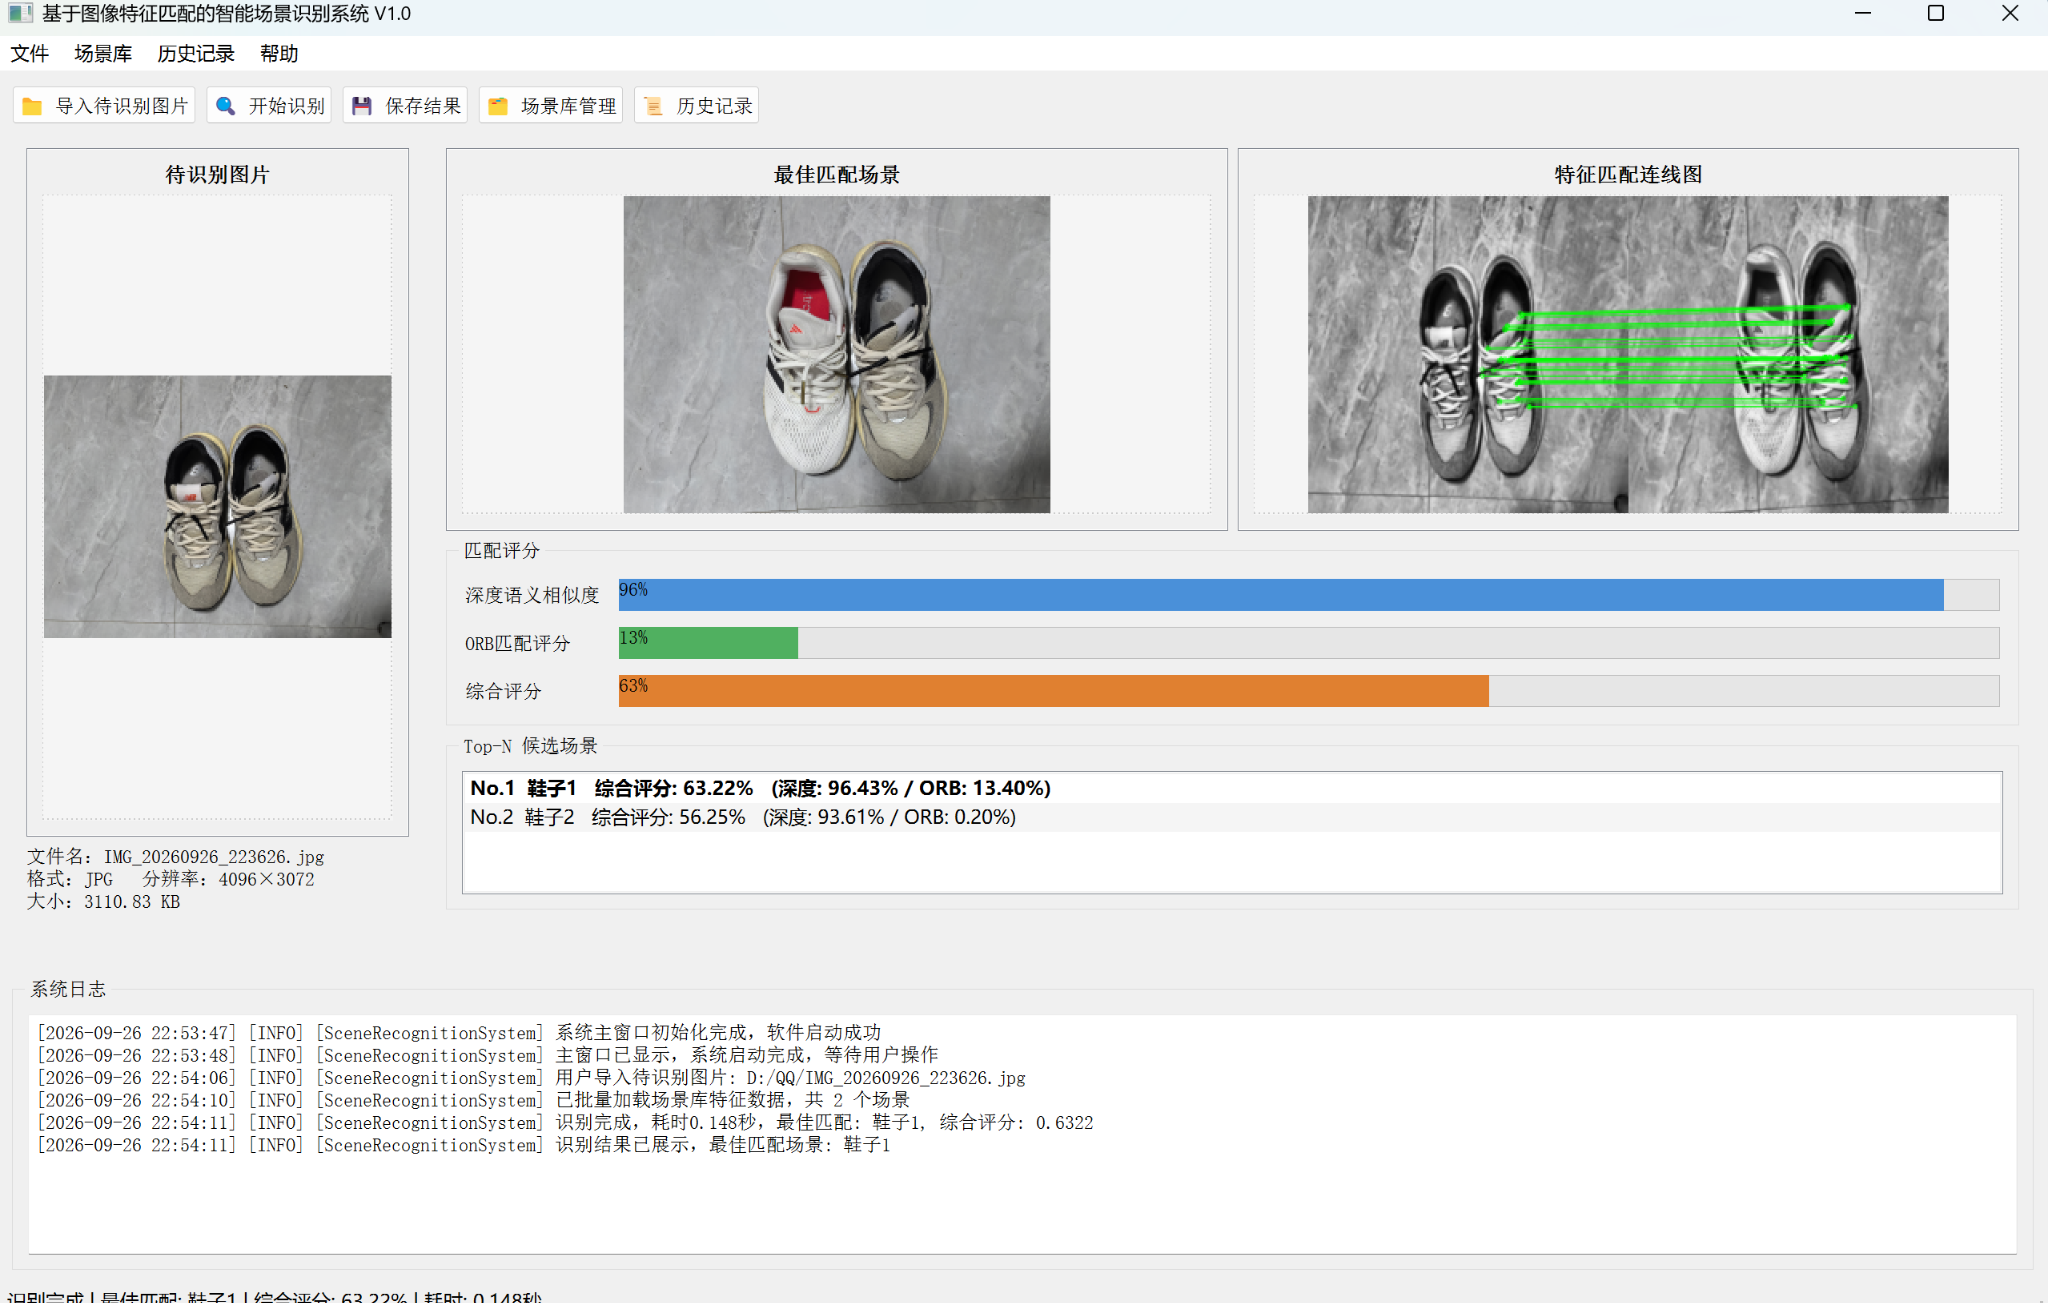2048x1303 pixels.
Task: Click the 开始识别 button label
Action: click(x=287, y=106)
